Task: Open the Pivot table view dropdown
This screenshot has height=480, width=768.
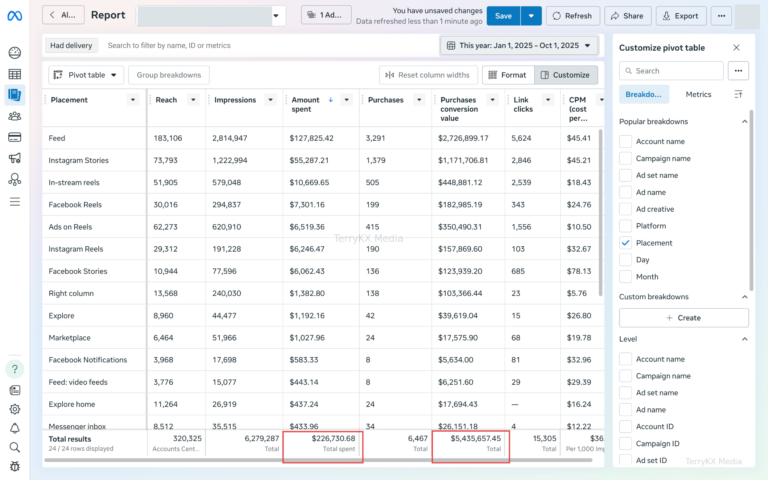Action: 86,75
